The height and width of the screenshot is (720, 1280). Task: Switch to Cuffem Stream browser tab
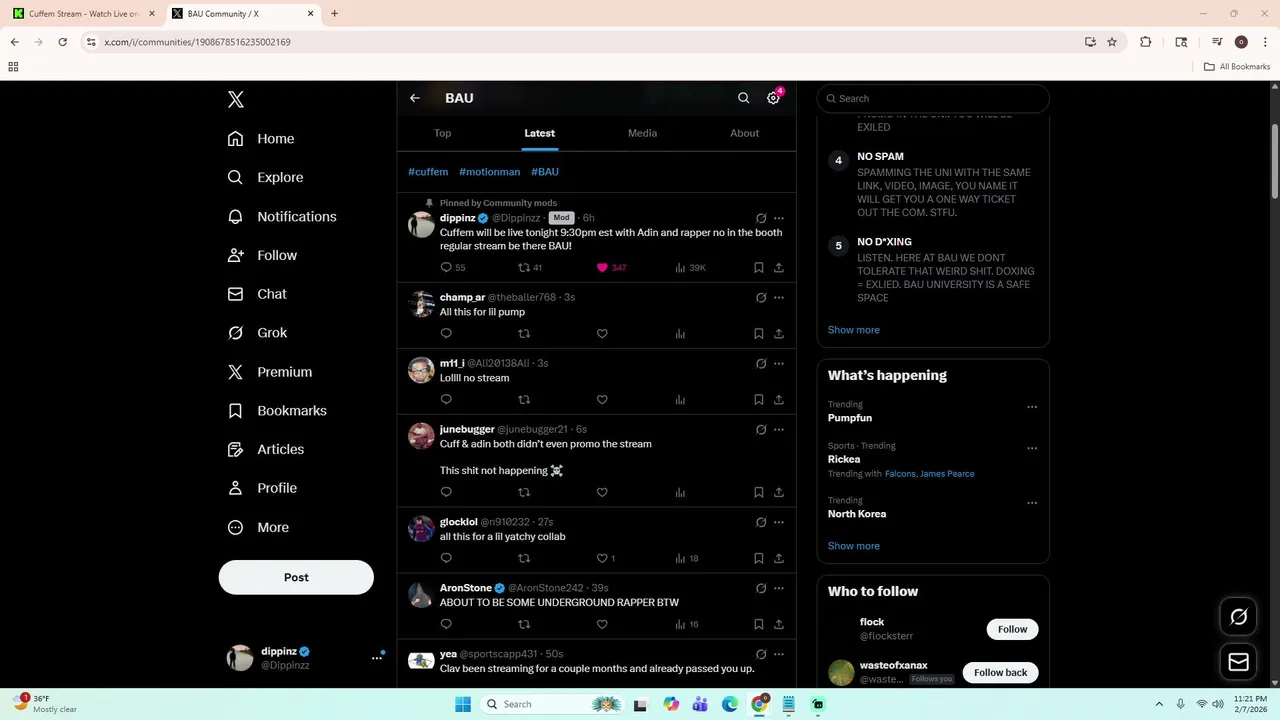pyautogui.click(x=83, y=14)
